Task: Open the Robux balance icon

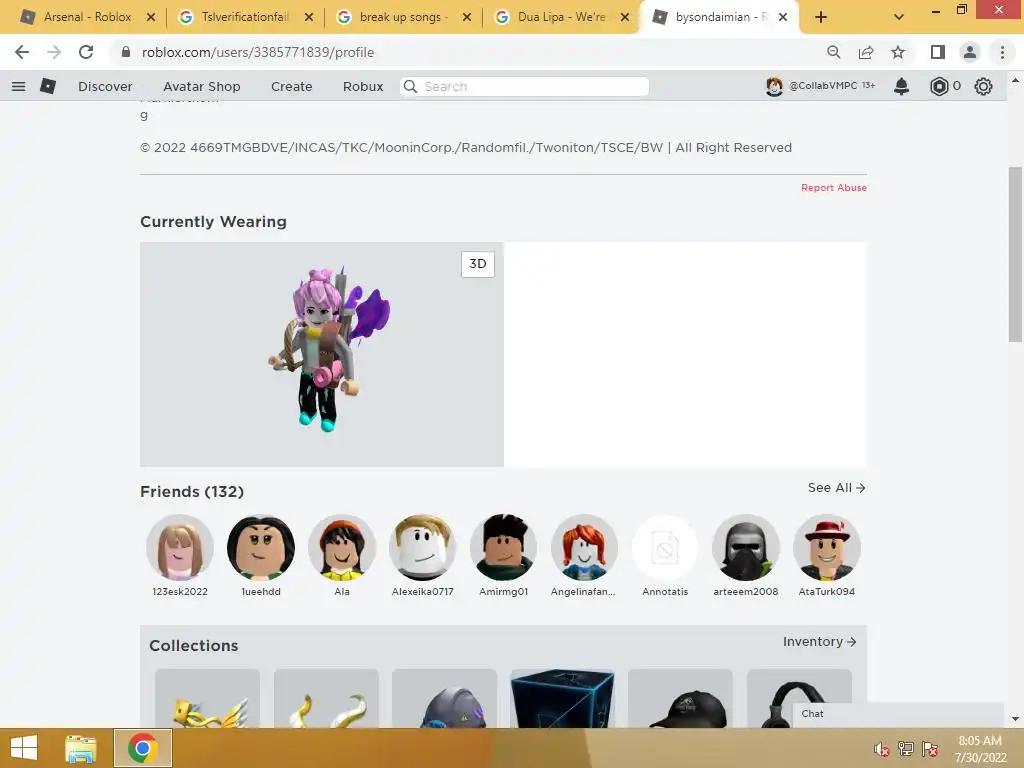Action: pyautogui.click(x=938, y=86)
